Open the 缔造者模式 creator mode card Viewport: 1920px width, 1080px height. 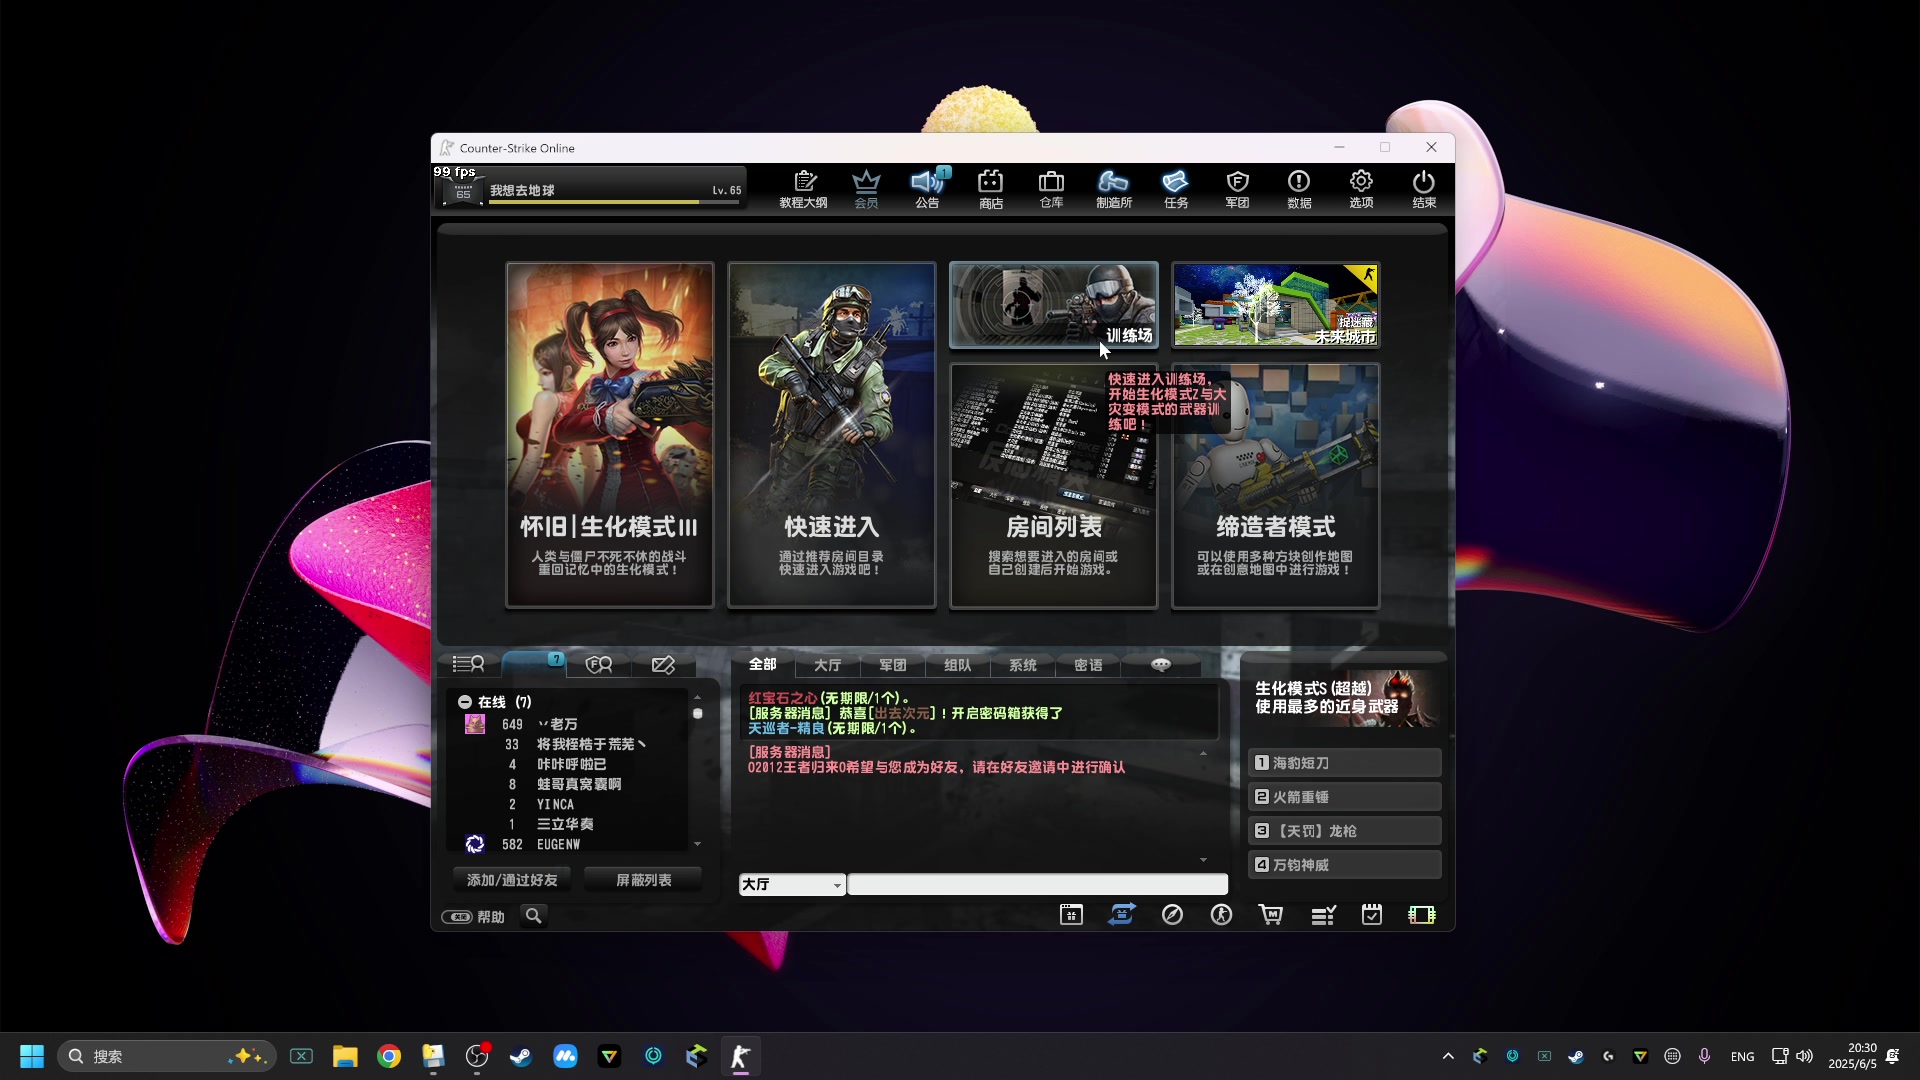tap(1276, 486)
